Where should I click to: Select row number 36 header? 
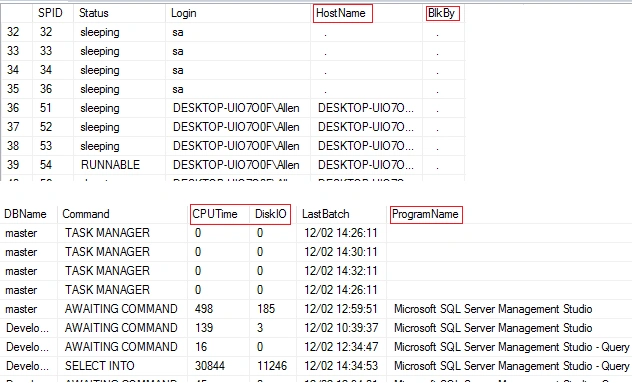[13, 108]
